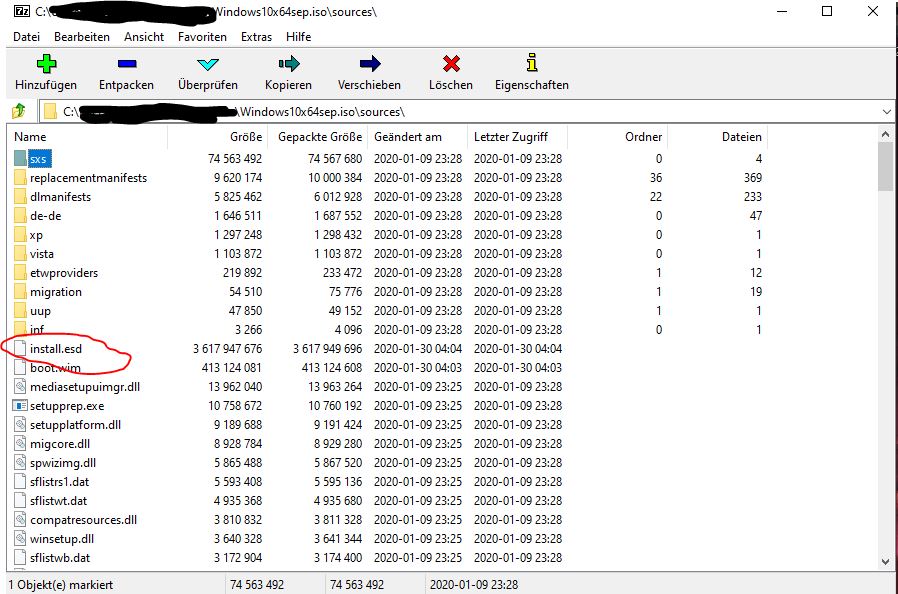
Task: Sort by the Größe column header
Action: click(x=217, y=137)
